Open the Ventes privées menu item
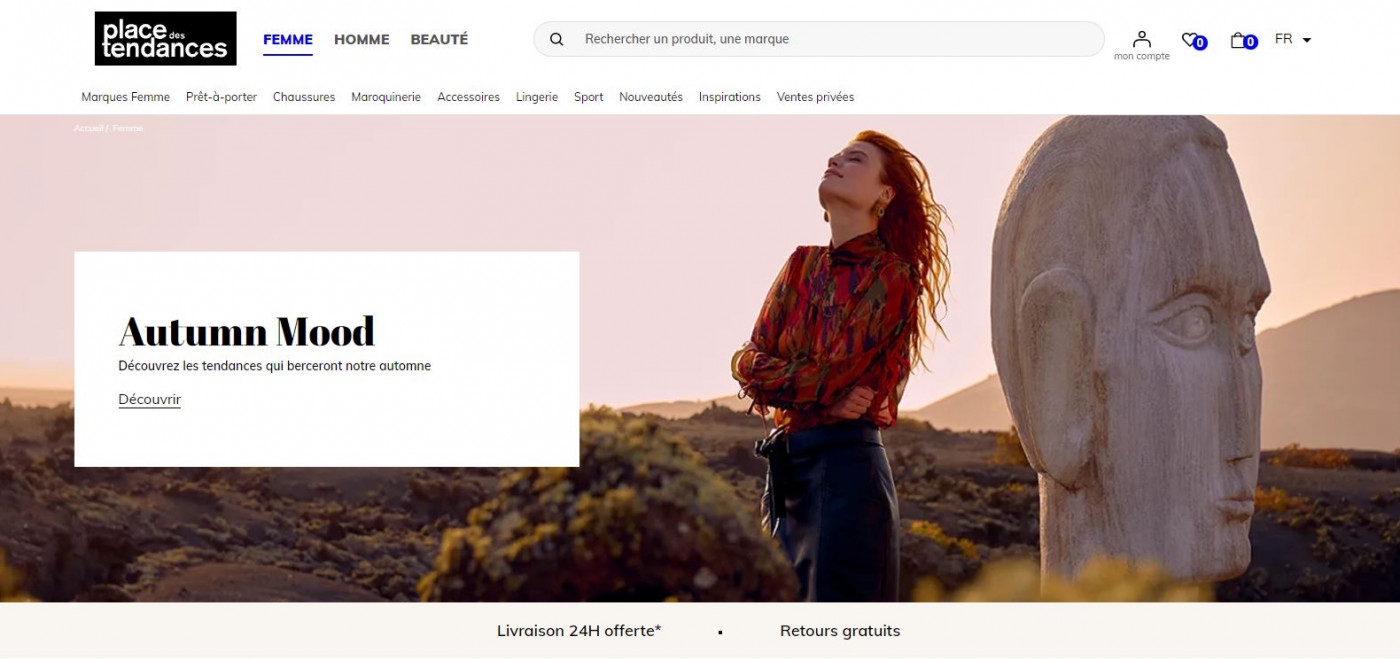 click(x=815, y=97)
